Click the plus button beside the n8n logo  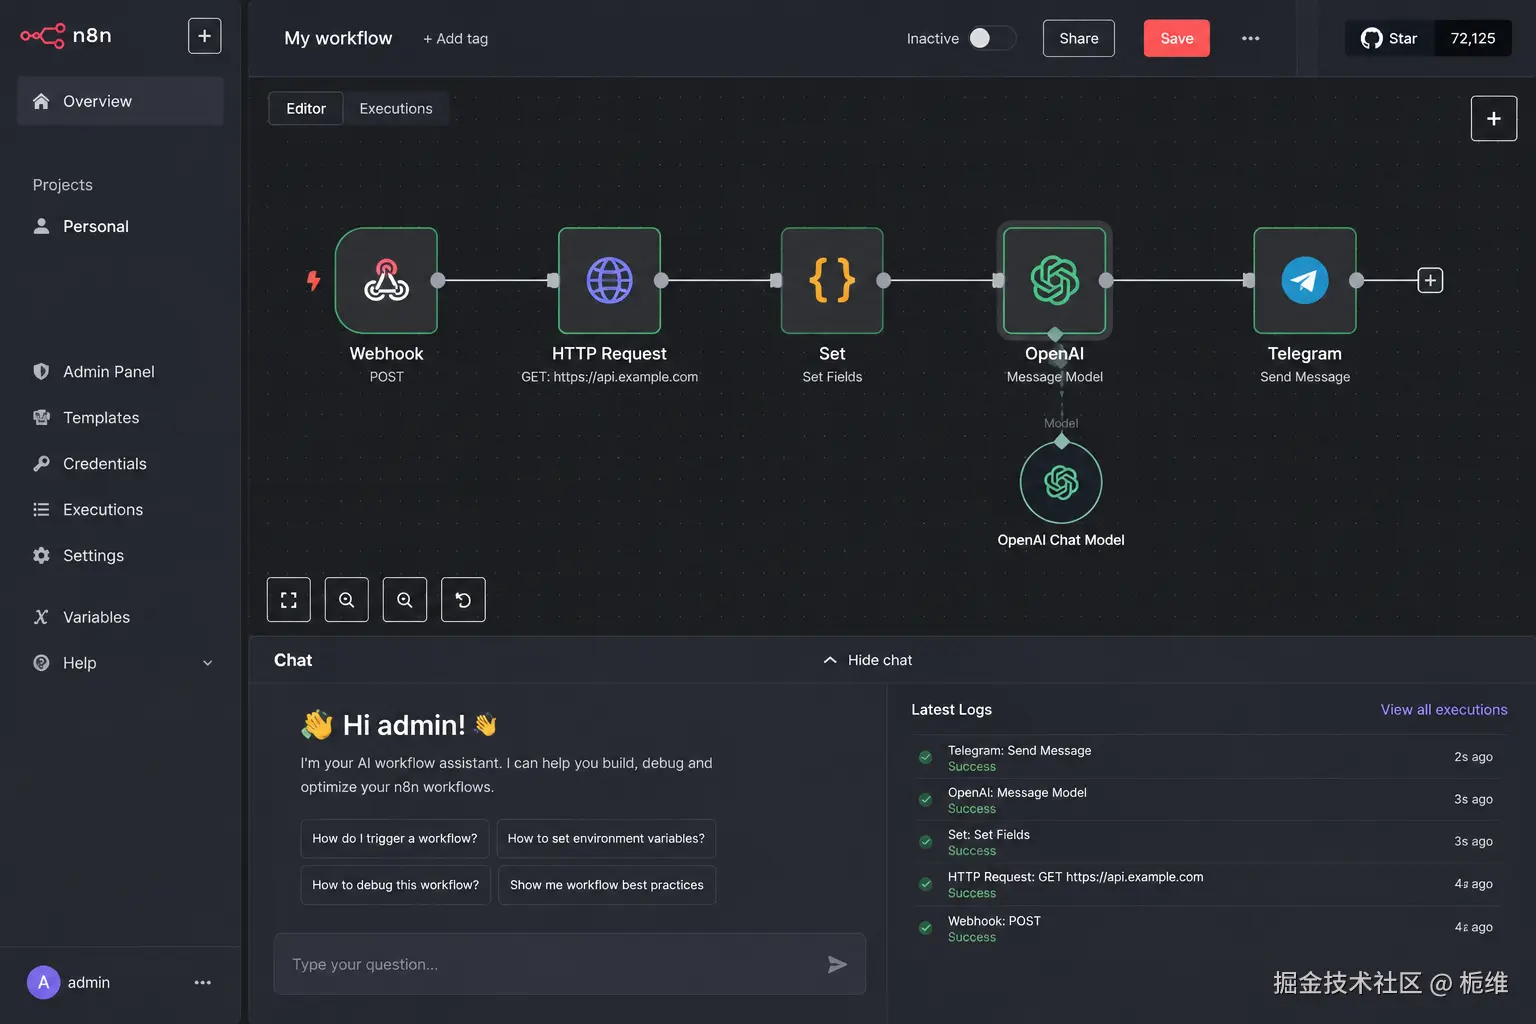(x=204, y=36)
